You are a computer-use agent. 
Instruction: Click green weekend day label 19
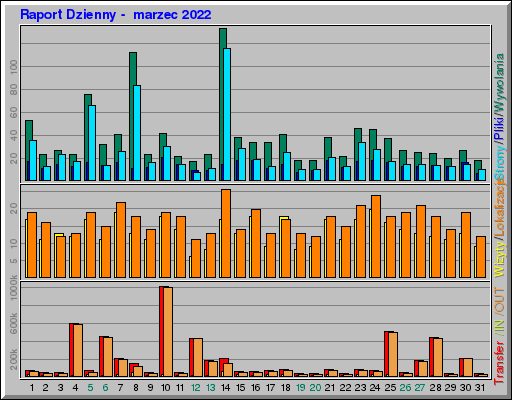point(301,388)
